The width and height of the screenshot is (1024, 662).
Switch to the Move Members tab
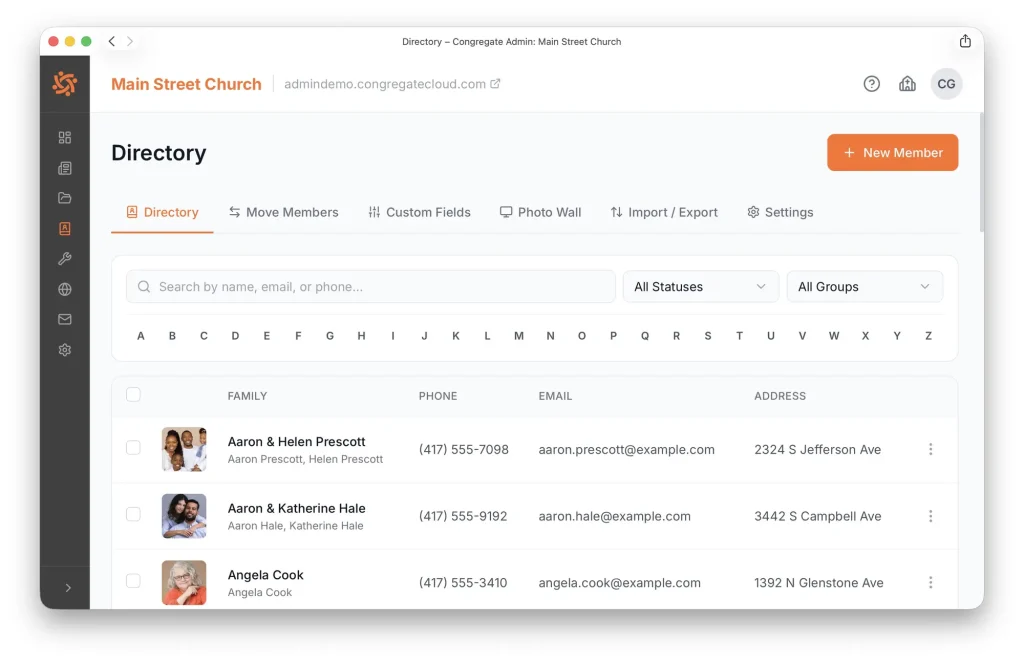click(283, 212)
